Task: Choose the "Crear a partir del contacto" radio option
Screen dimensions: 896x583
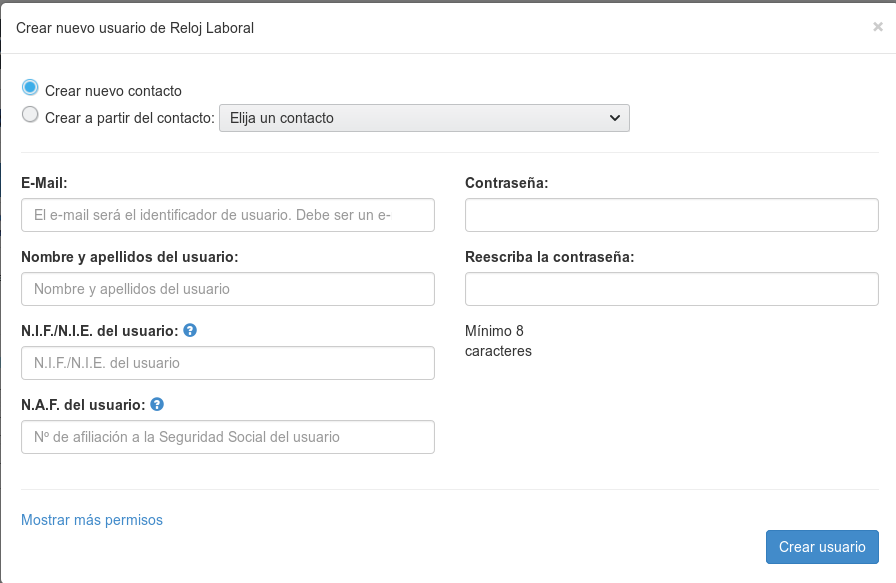Action: pos(30,116)
